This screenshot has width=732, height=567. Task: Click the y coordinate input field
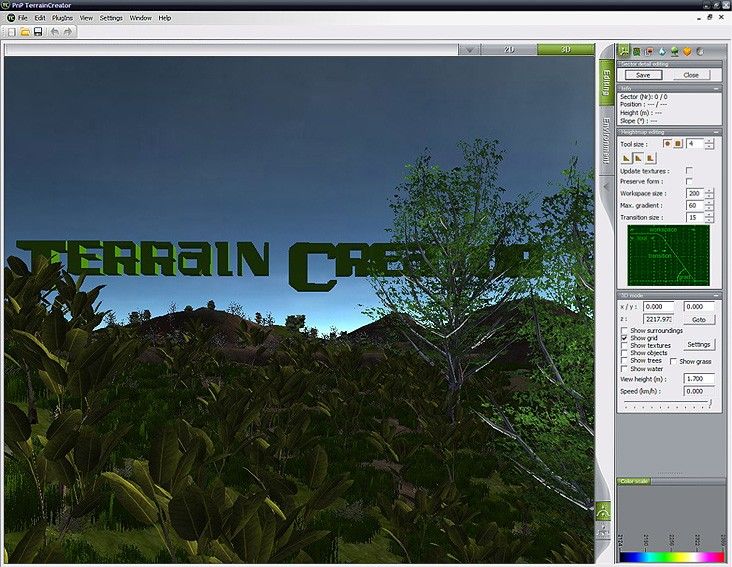click(699, 307)
